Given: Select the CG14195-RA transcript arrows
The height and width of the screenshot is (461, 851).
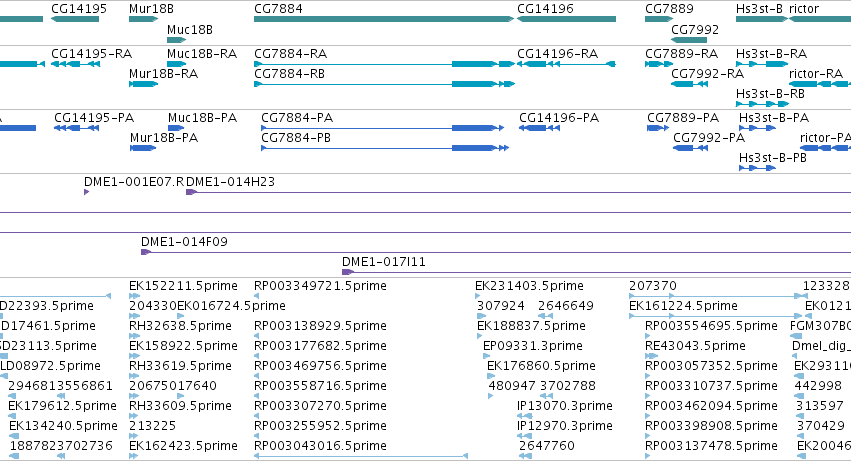Looking at the screenshot, I should (x=75, y=64).
